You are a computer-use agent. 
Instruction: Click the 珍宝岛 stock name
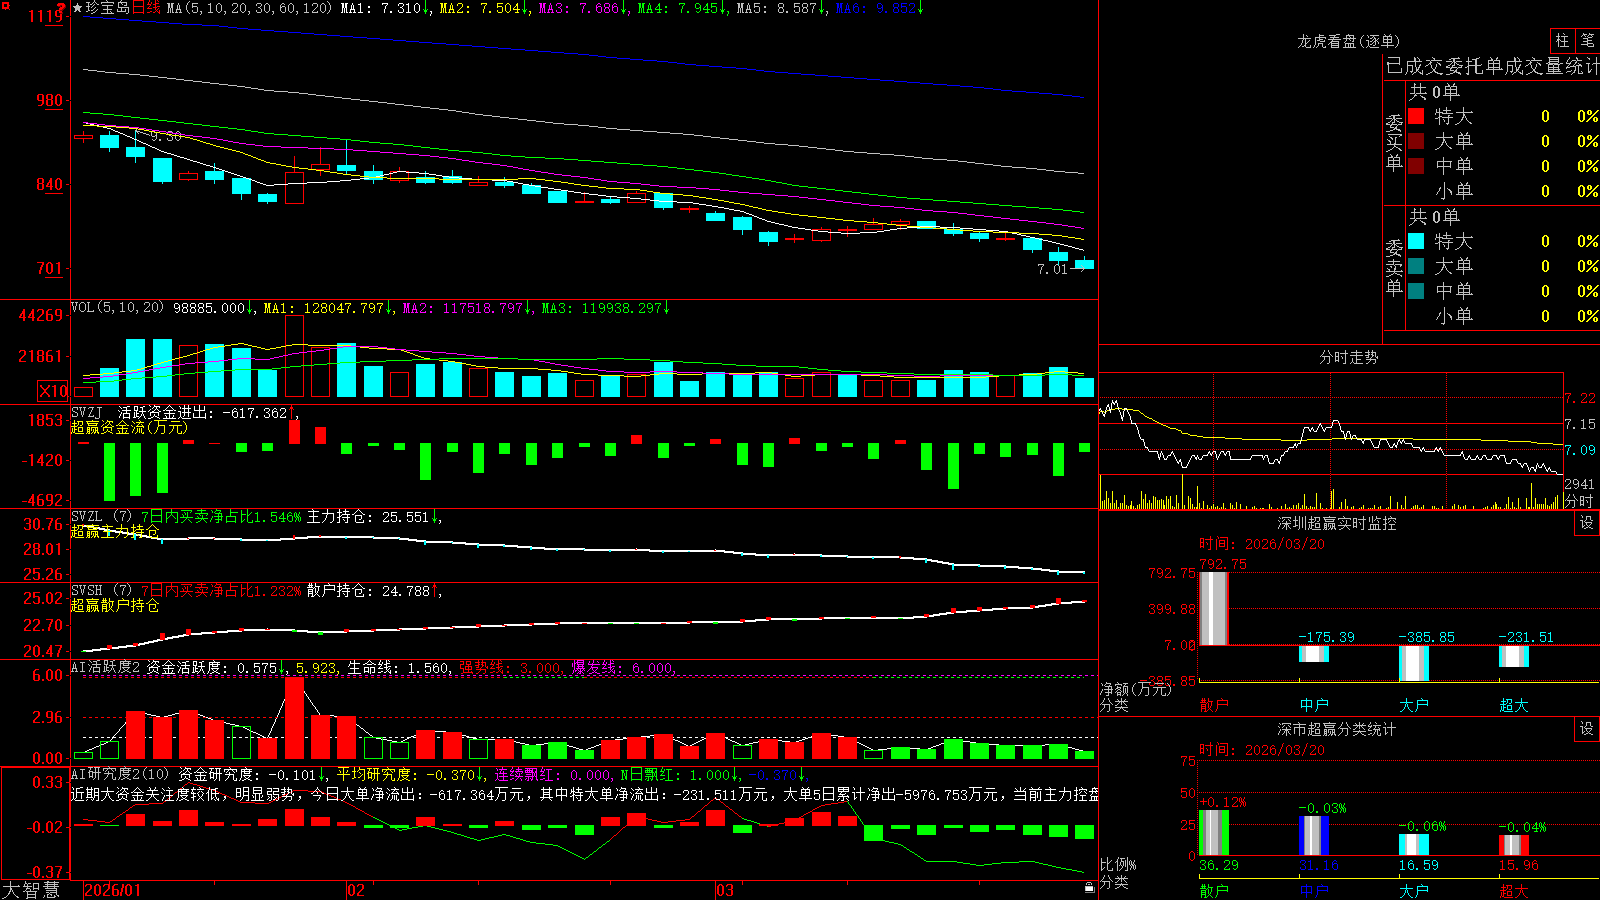[108, 8]
